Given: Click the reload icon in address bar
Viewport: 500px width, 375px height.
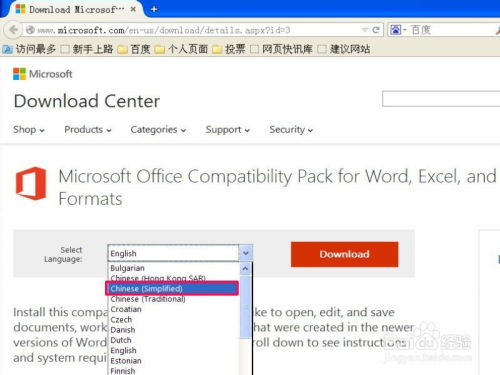Looking at the screenshot, I should tap(376, 30).
